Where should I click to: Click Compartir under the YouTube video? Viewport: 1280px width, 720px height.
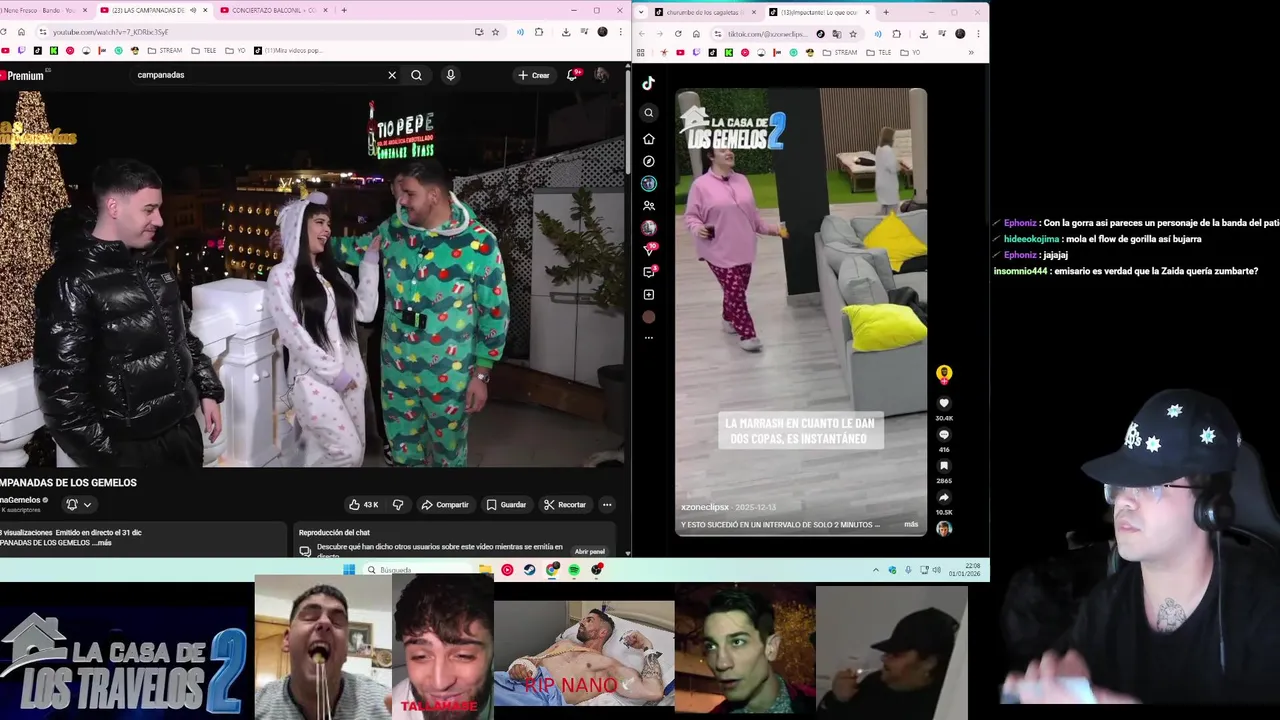[x=445, y=505]
